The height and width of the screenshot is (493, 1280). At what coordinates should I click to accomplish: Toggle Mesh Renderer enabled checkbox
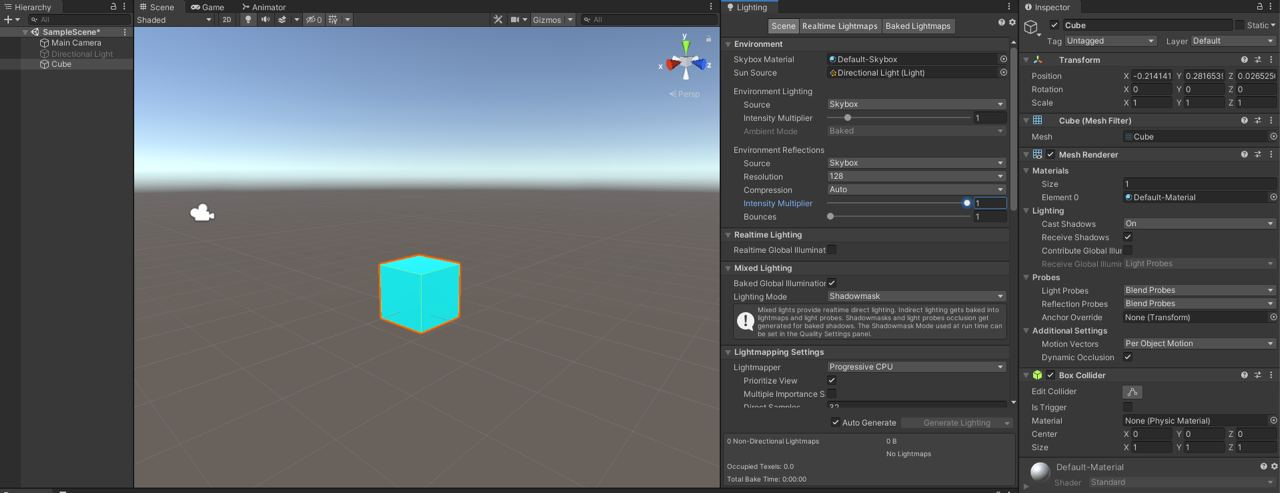[1050, 155]
